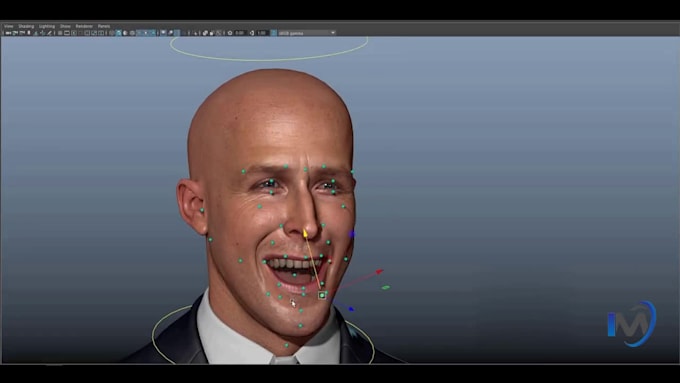Select the circular halo control above head
680x383 pixels.
click(269, 49)
